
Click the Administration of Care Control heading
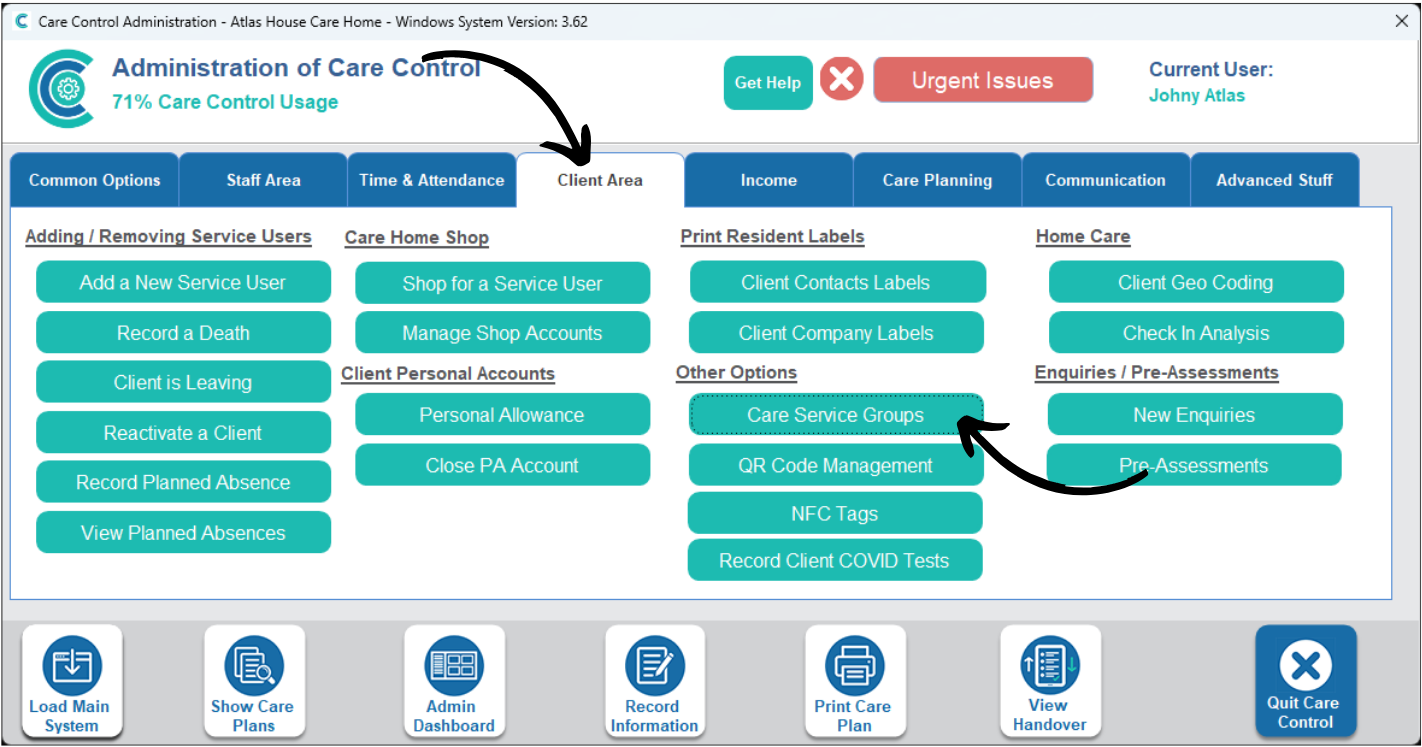point(296,68)
